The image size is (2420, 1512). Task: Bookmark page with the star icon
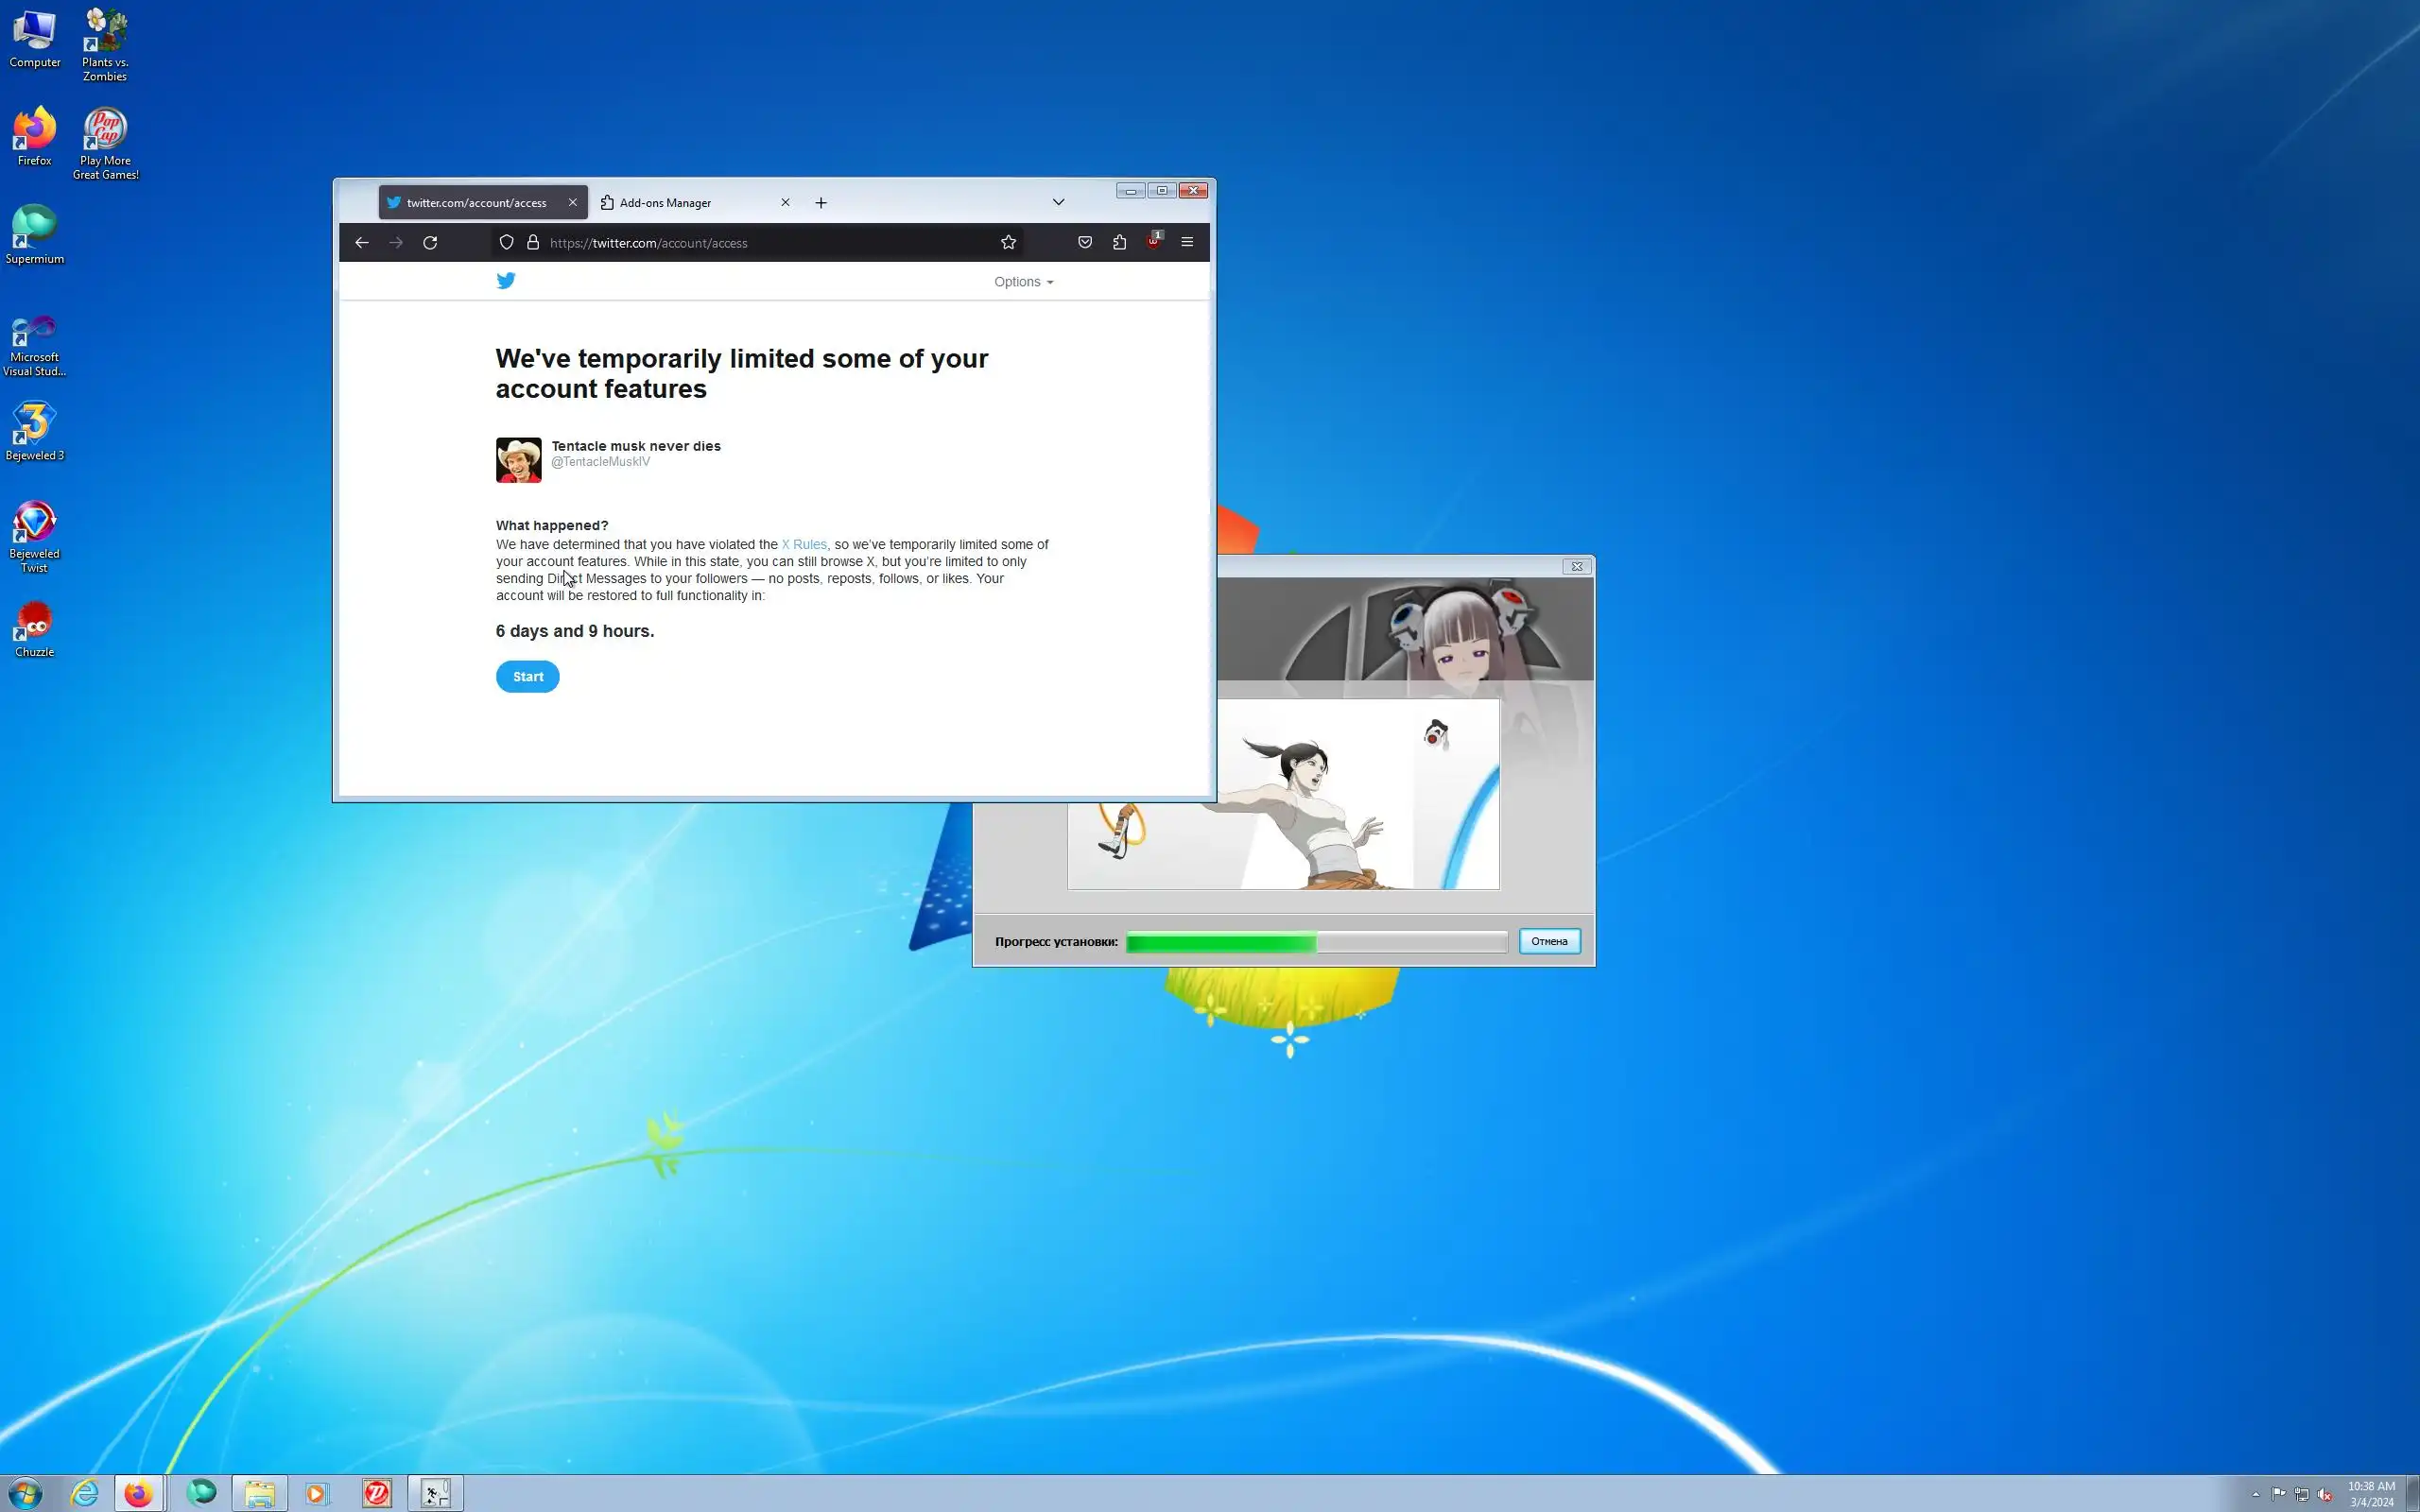click(x=1008, y=242)
